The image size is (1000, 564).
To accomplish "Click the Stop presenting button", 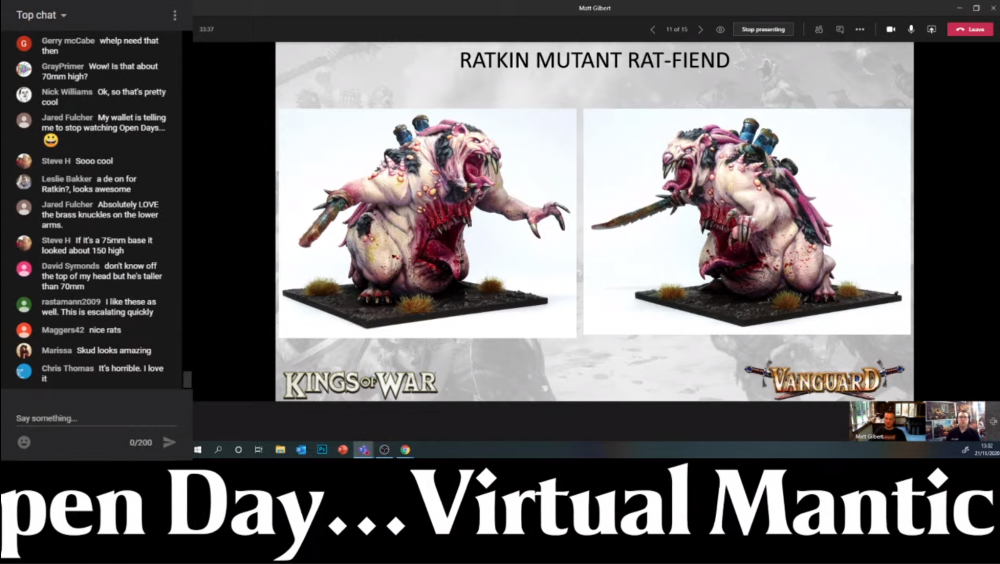I will [x=763, y=30].
